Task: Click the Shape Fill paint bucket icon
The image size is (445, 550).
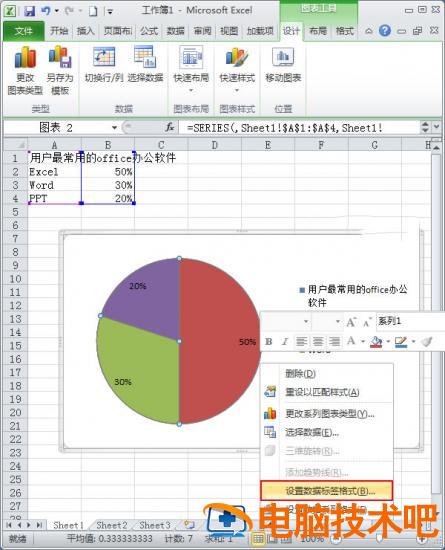Action: point(376,342)
